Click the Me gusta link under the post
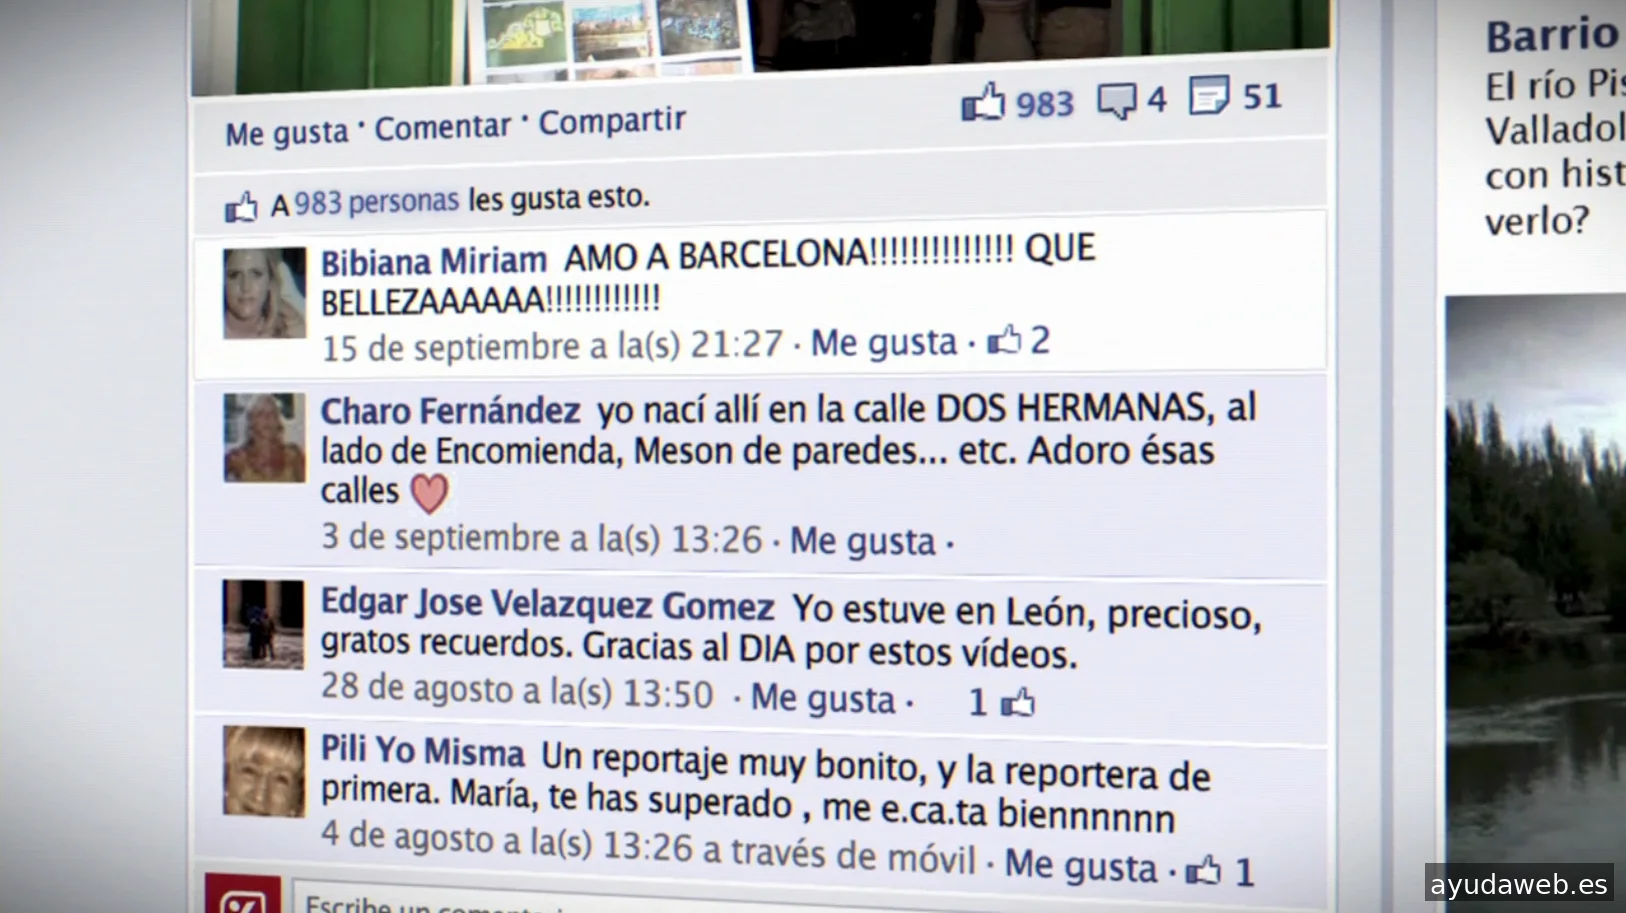The image size is (1626, 913). click(x=287, y=132)
